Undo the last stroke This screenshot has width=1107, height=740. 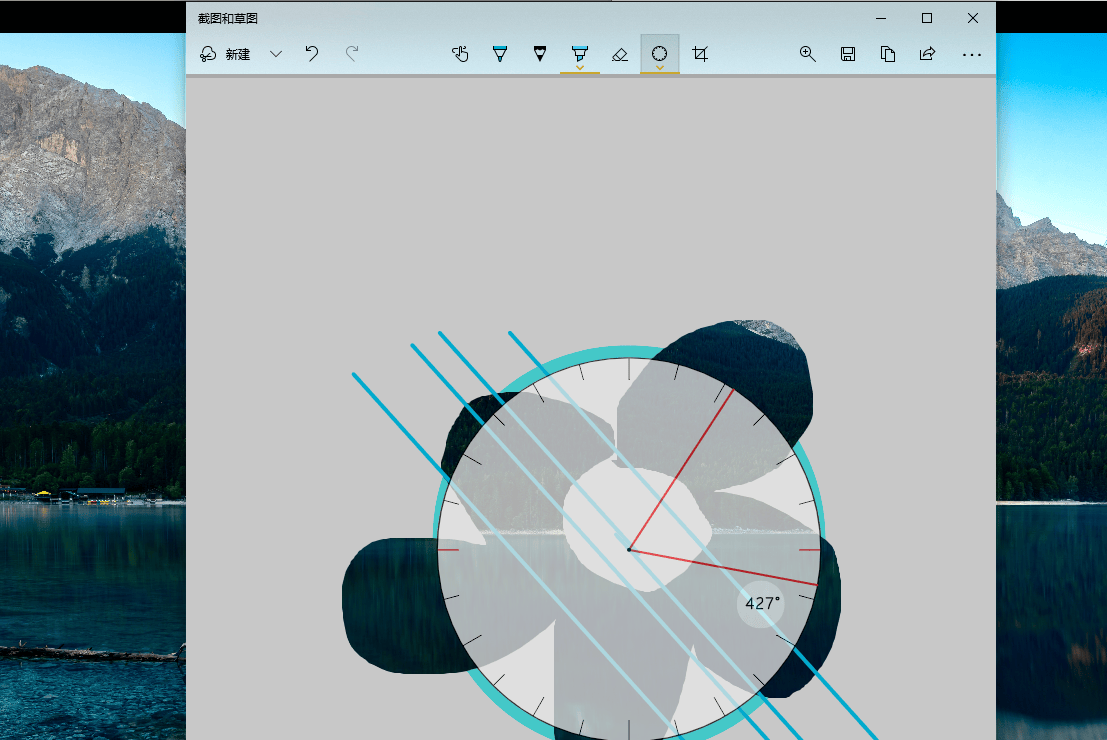pos(312,54)
